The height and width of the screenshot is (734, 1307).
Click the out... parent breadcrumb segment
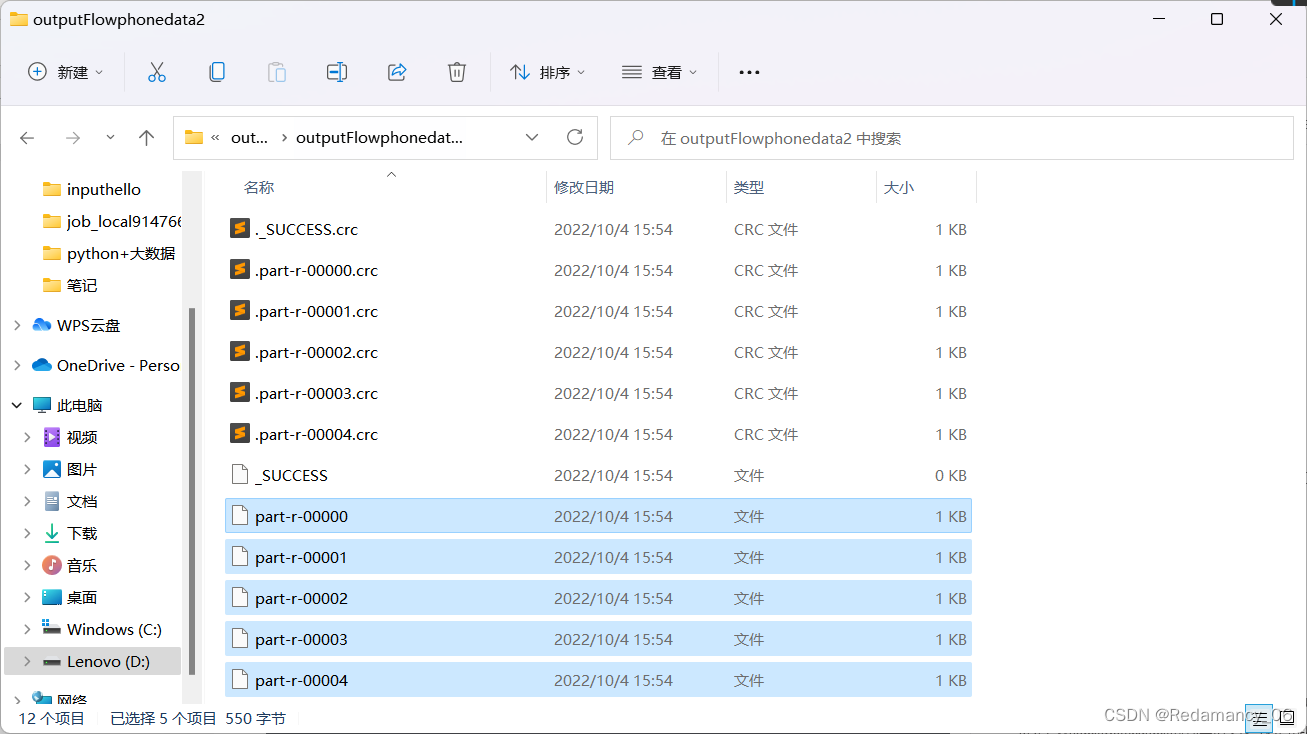point(249,138)
